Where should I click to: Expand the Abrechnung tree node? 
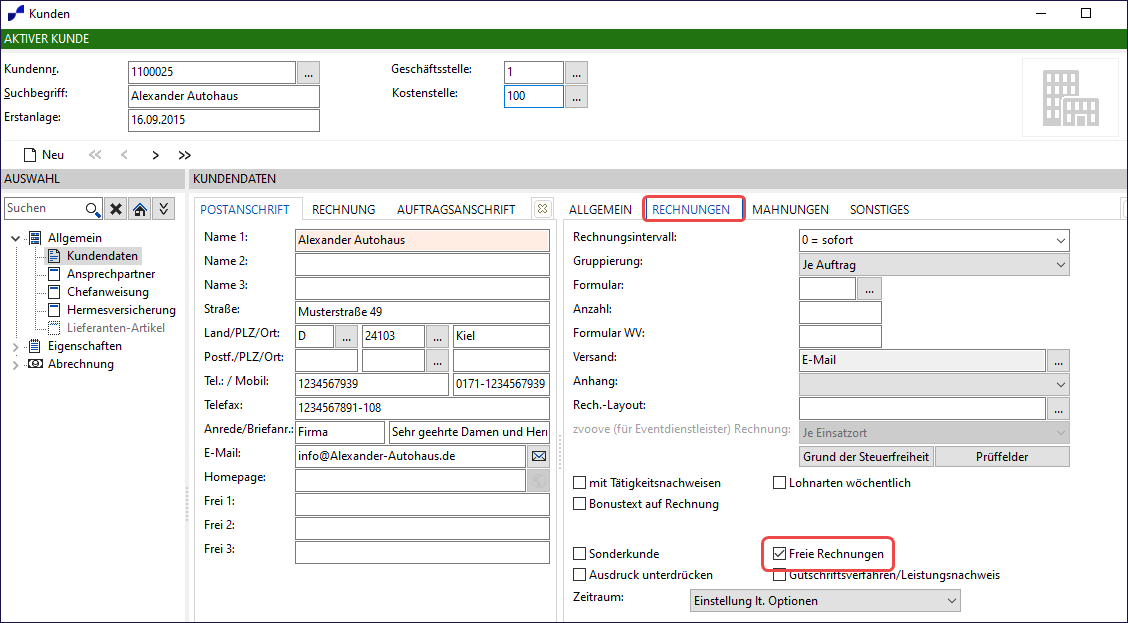click(x=16, y=364)
